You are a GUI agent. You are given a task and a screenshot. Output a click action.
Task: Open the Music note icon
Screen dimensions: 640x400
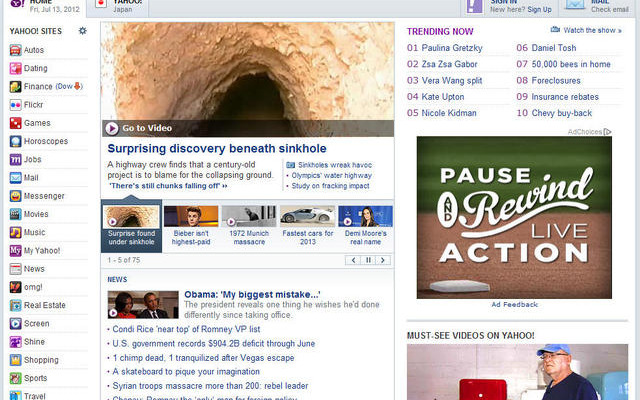point(16,232)
